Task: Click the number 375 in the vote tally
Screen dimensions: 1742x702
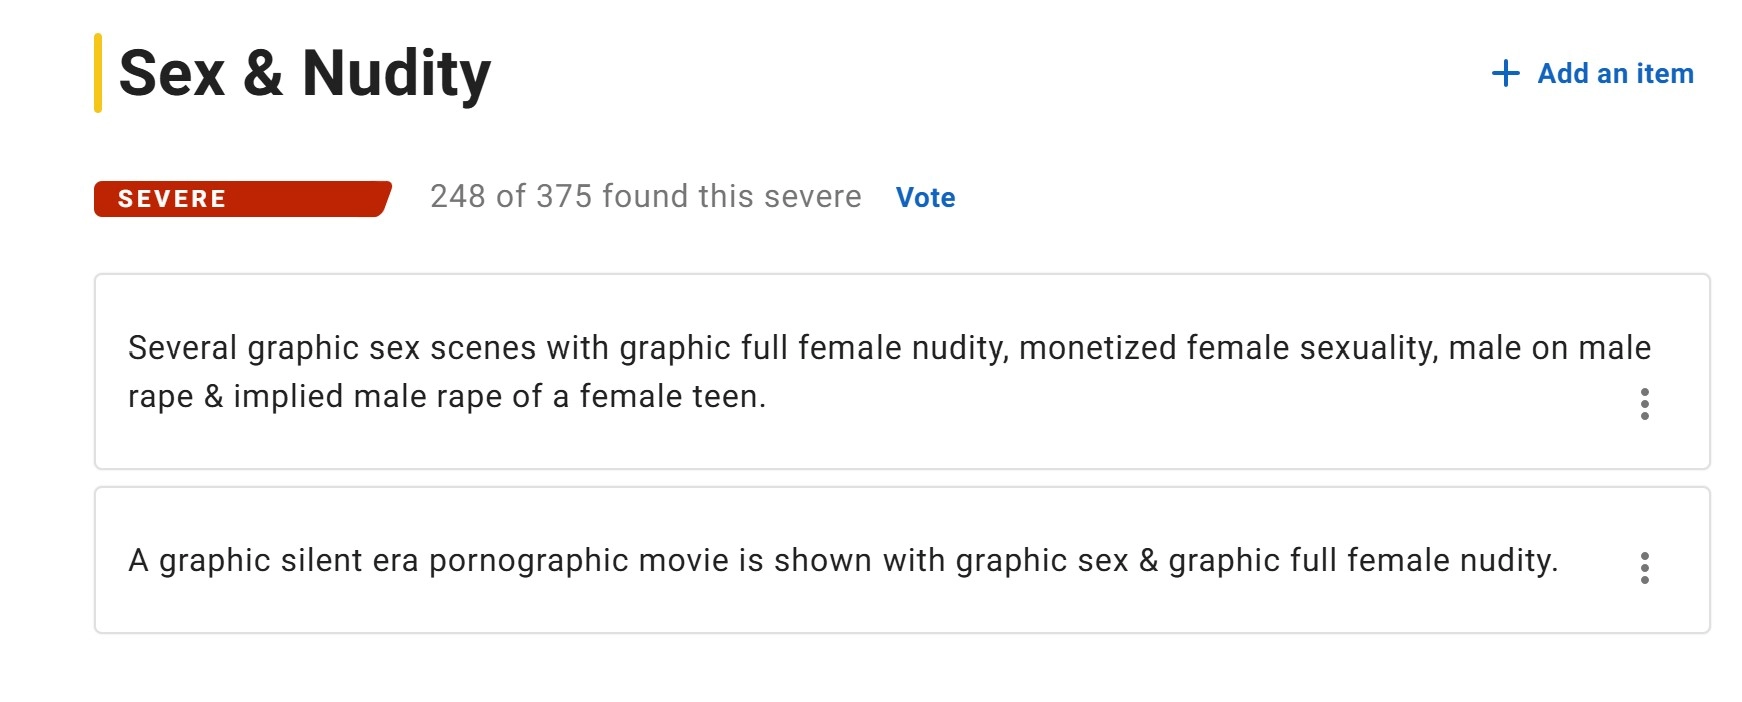Action: (x=564, y=196)
